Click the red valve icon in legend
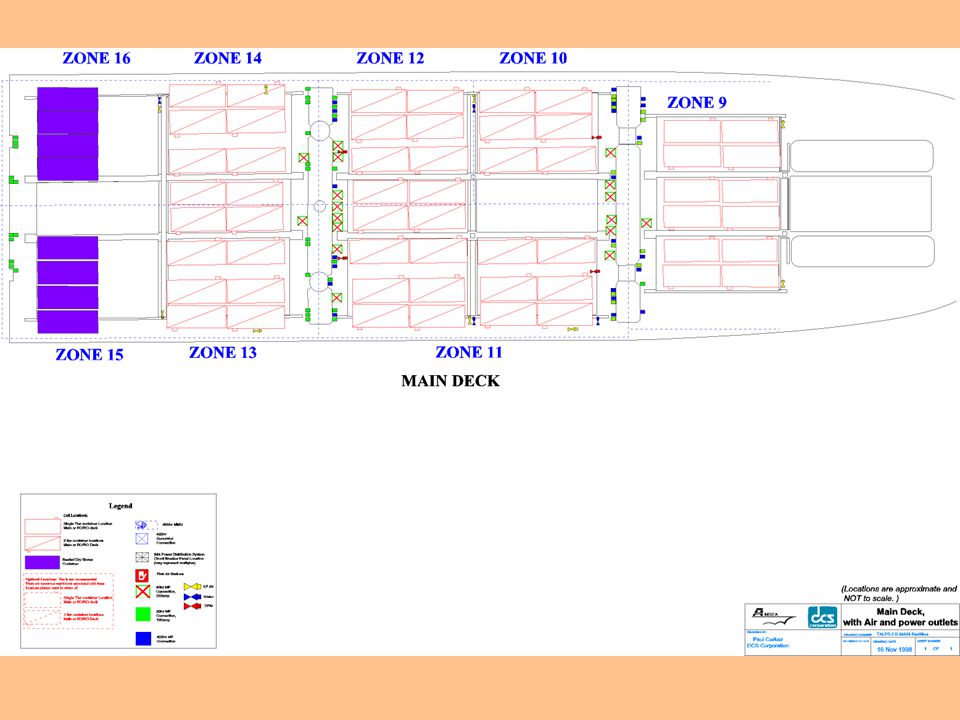 [x=192, y=606]
